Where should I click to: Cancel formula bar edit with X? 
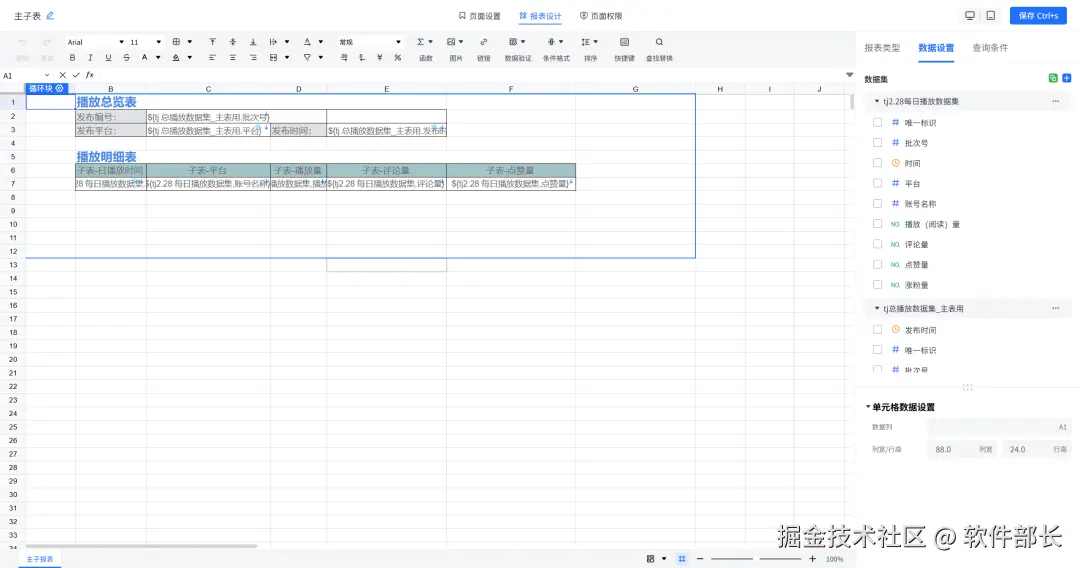(63, 75)
